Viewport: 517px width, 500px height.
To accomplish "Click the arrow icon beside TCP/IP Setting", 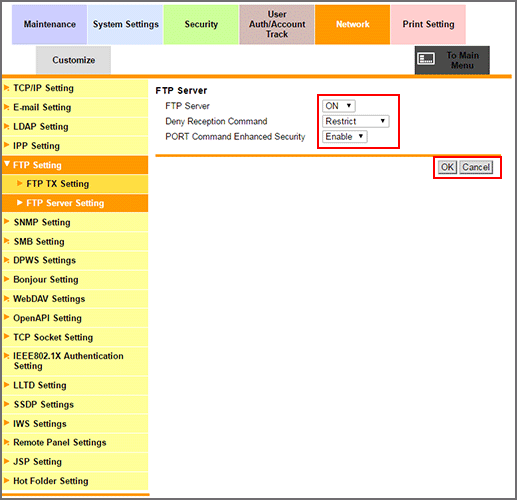I will (x=7, y=88).
